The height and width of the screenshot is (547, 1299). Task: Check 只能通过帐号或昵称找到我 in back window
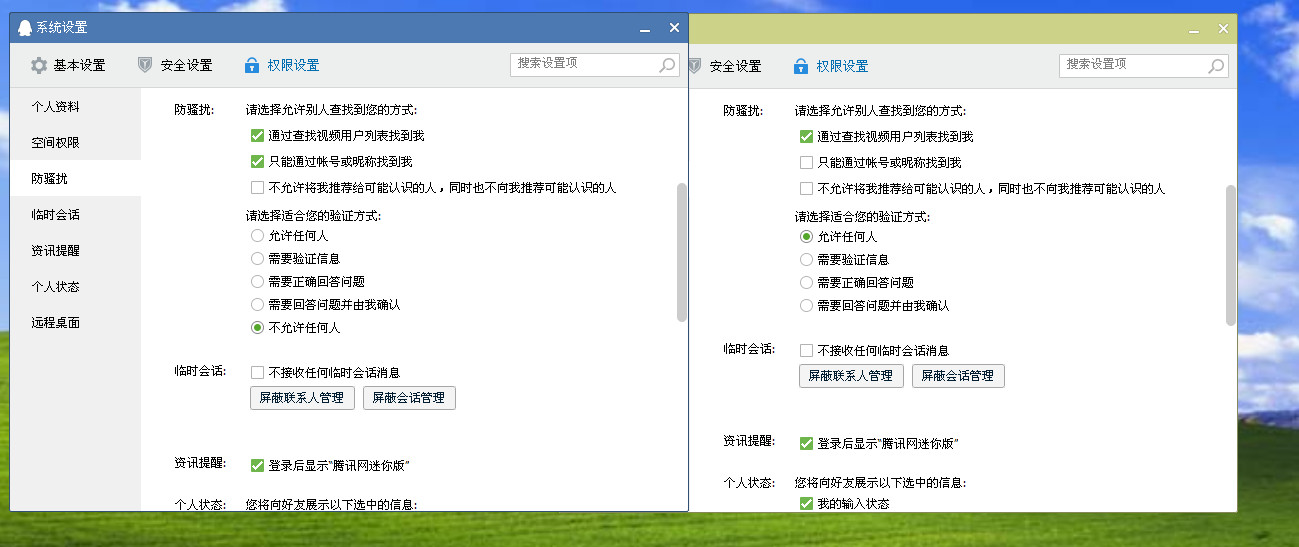pyautogui.click(x=806, y=162)
